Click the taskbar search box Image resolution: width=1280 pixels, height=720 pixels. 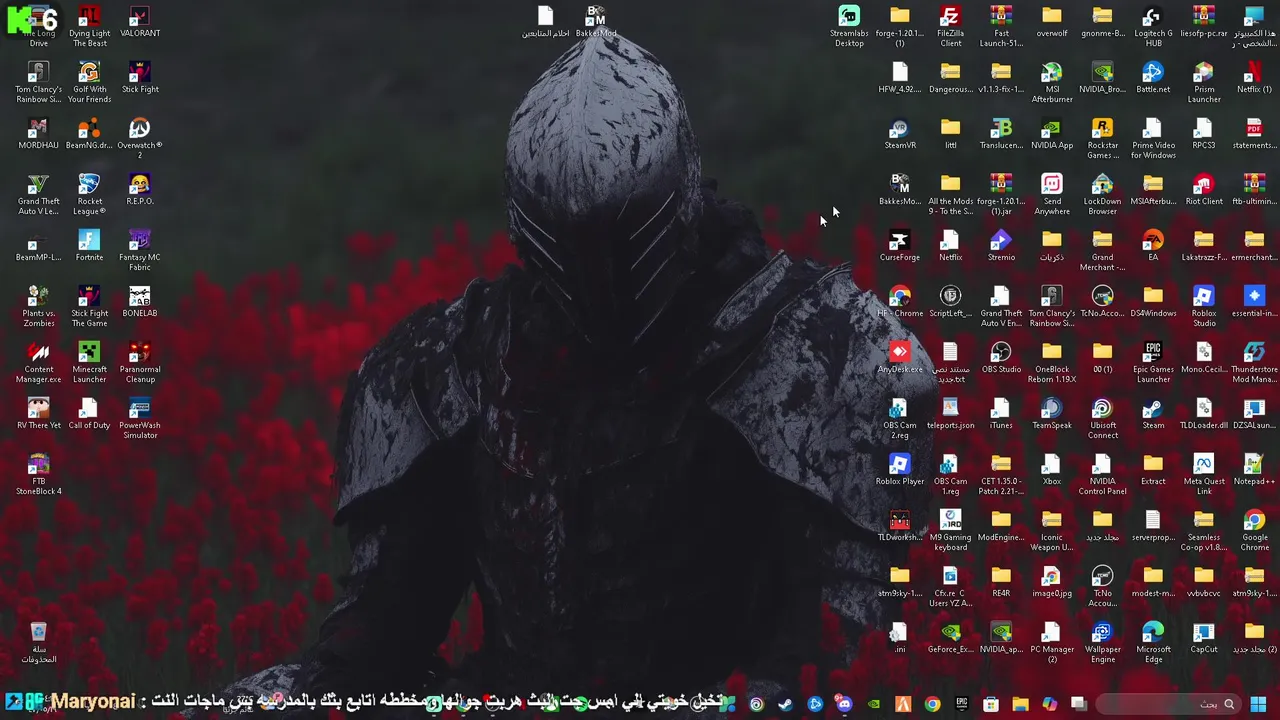point(1166,704)
